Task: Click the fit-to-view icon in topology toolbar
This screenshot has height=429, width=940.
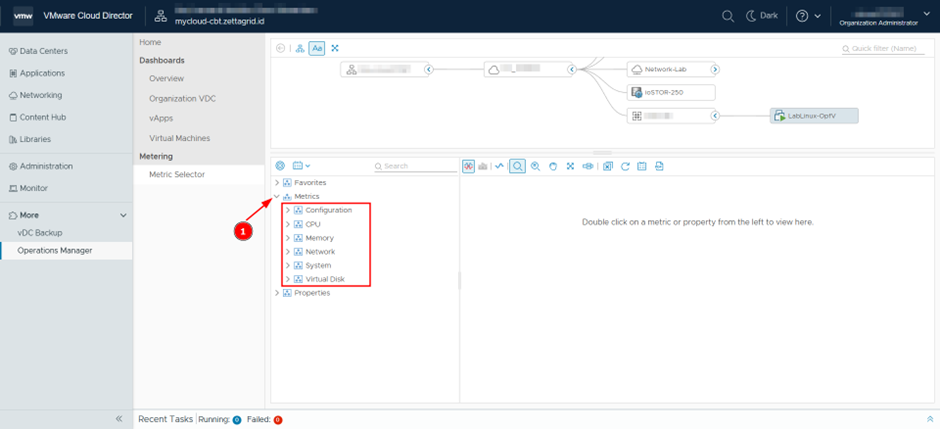Action: (x=335, y=48)
